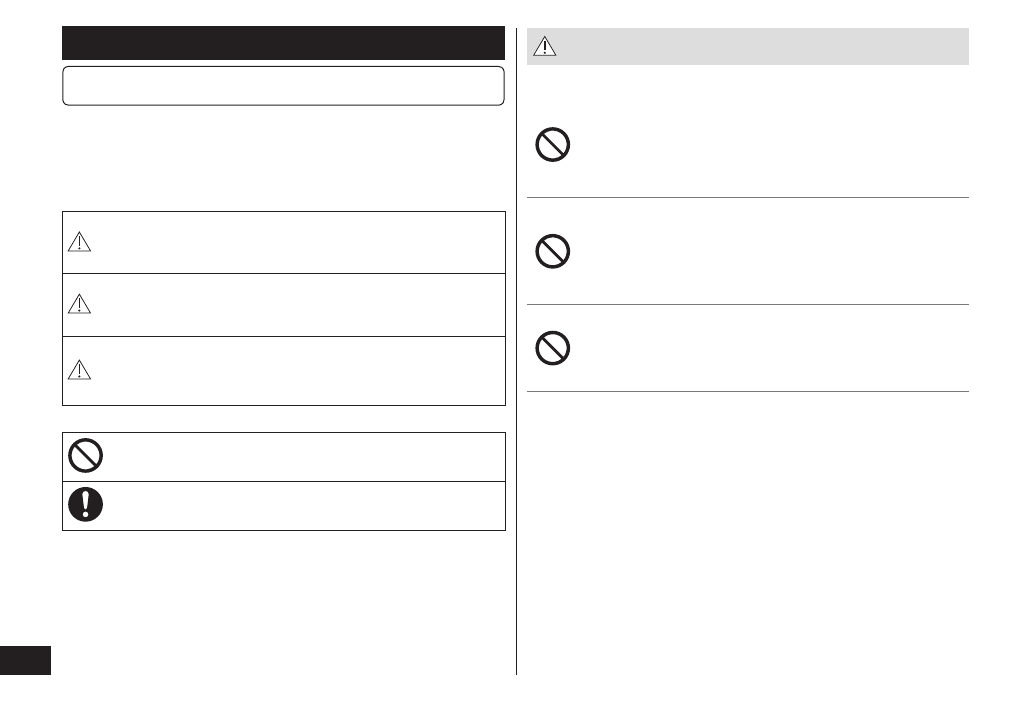Click empty cell right of the exclamation mark icon
The image size is (1032, 726).
tap(300, 506)
